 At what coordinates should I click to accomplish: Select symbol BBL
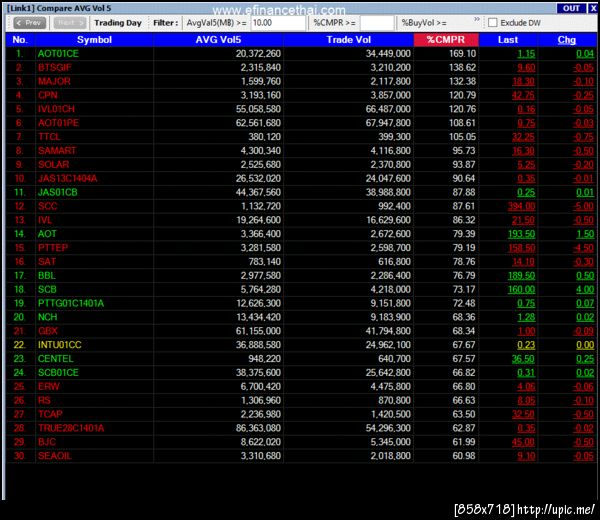pyautogui.click(x=47, y=275)
